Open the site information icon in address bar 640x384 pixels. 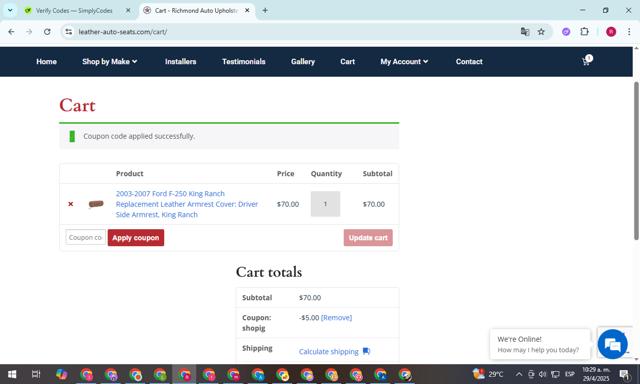click(69, 31)
